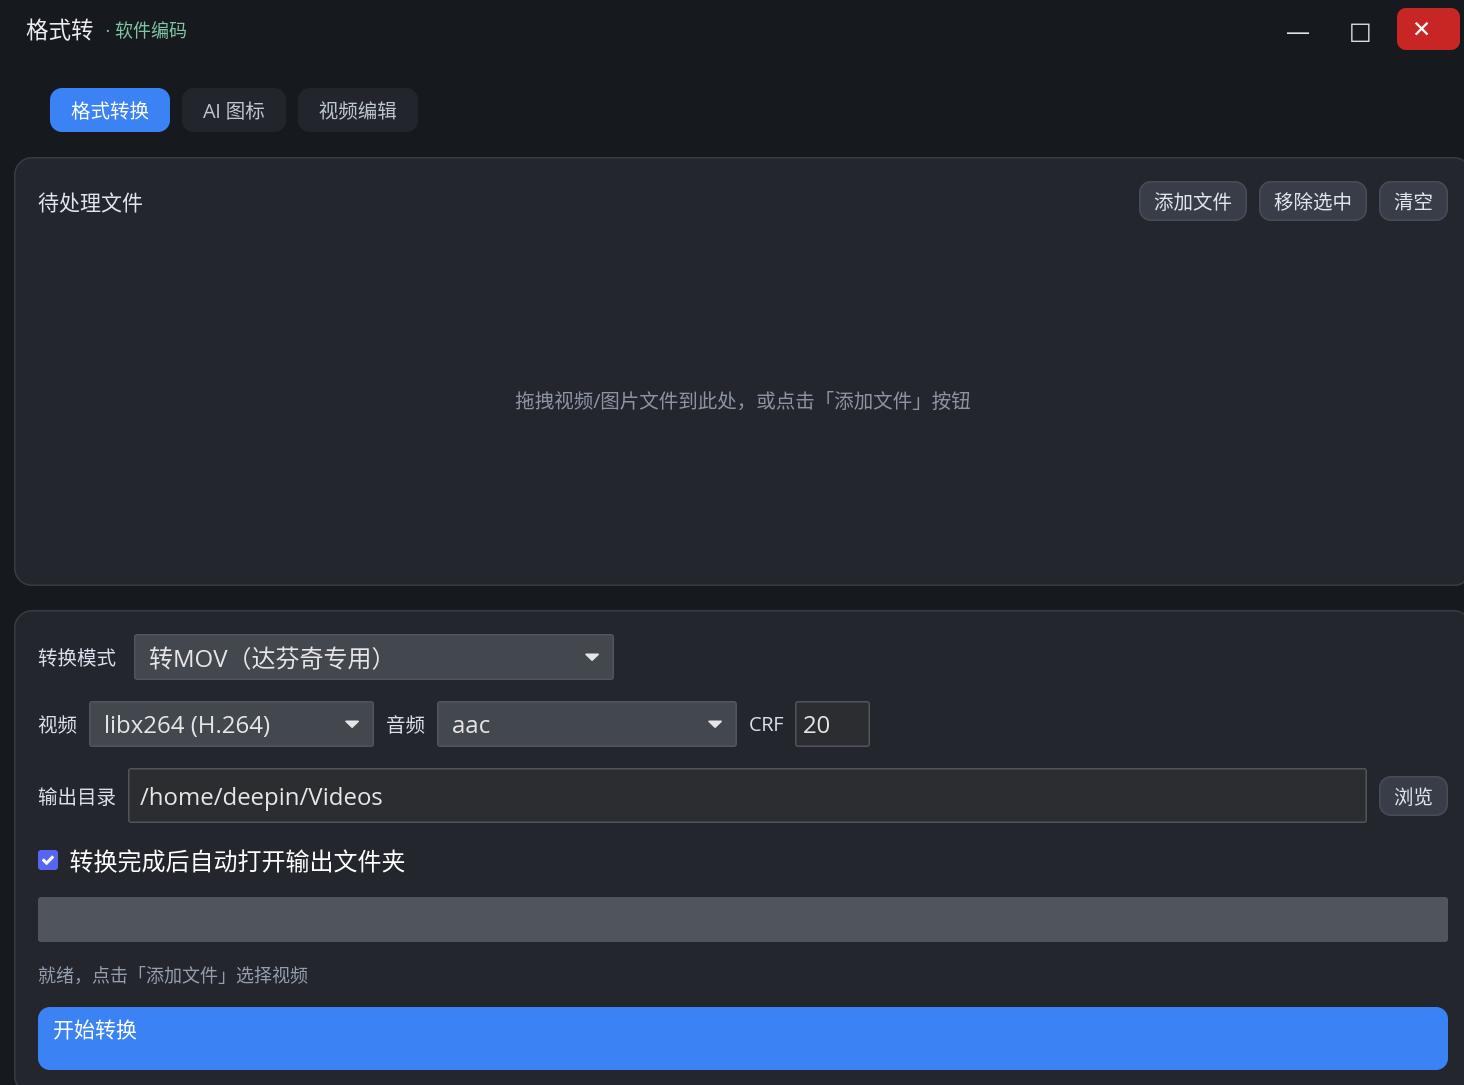The image size is (1464, 1085).
Task: Click 浏览 to choose output folder
Action: point(1413,796)
